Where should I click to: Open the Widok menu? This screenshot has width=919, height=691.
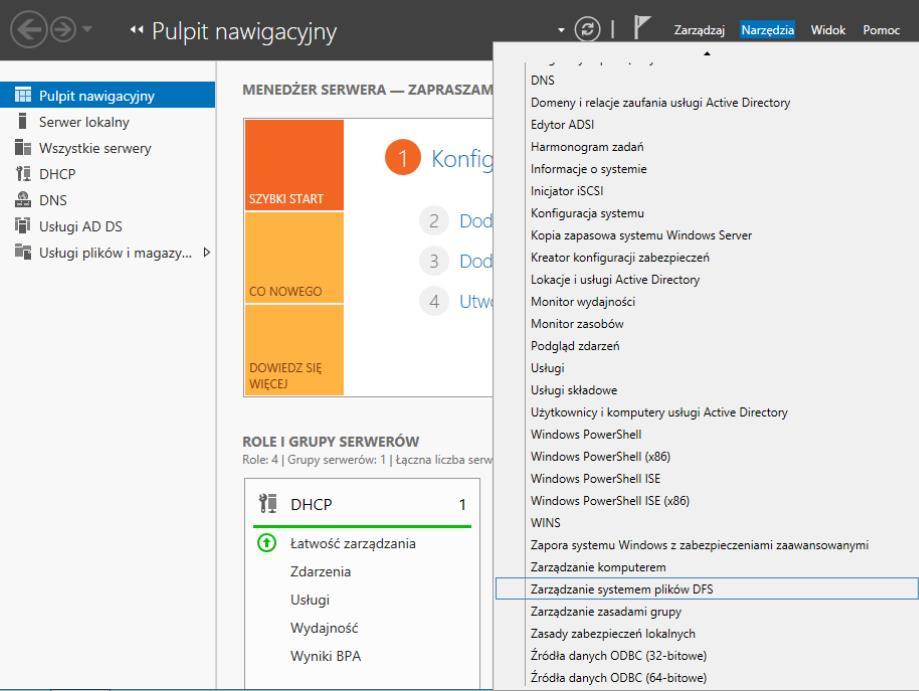click(828, 30)
